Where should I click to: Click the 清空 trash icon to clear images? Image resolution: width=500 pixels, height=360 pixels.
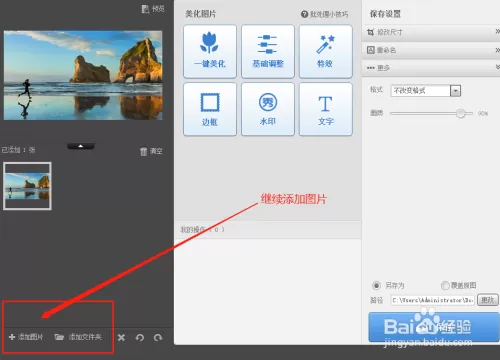pyautogui.click(x=143, y=152)
